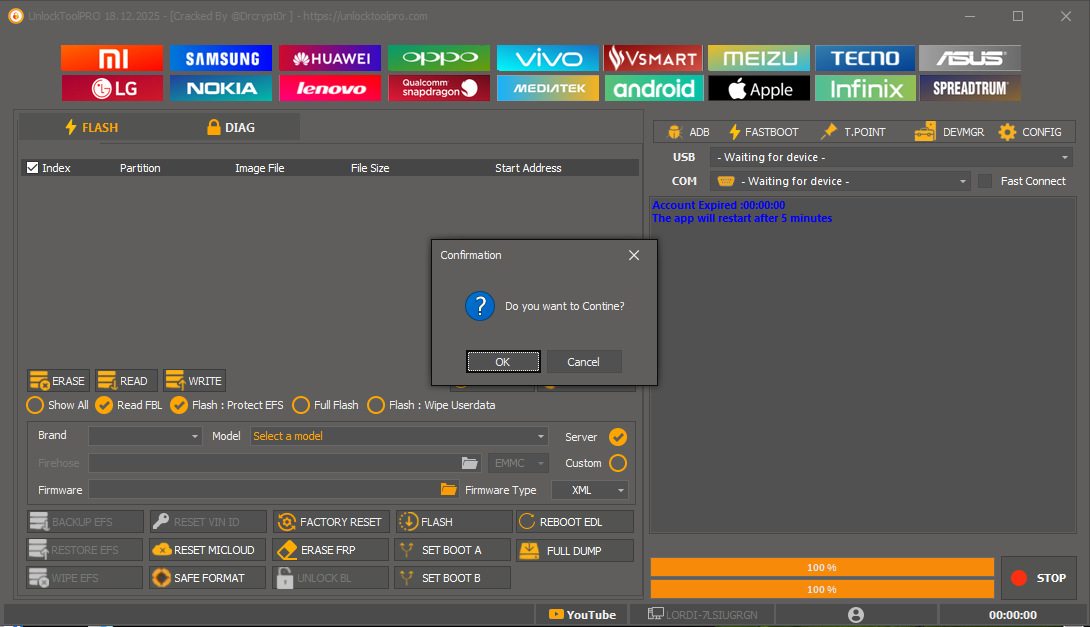Select the Vsmart brand logo
Screen dimensions: 1090x627
pos(653,58)
